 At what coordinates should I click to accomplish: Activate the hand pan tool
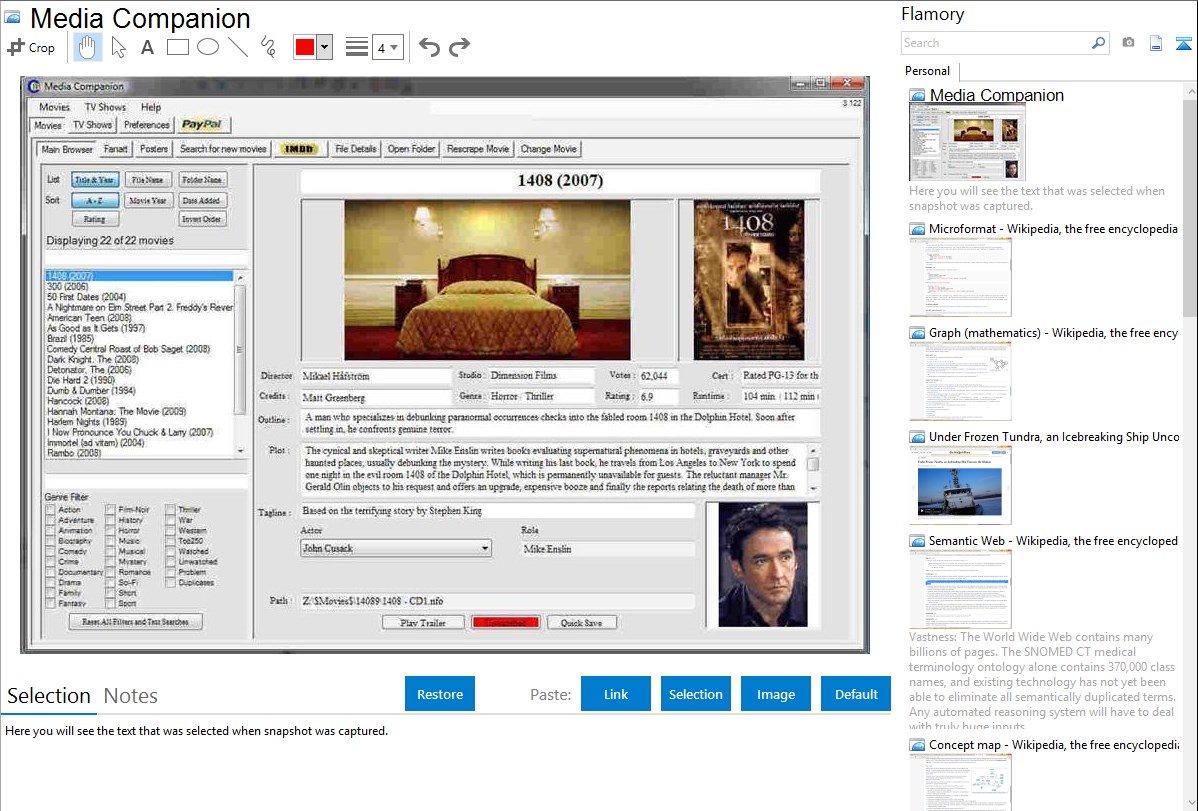click(87, 47)
